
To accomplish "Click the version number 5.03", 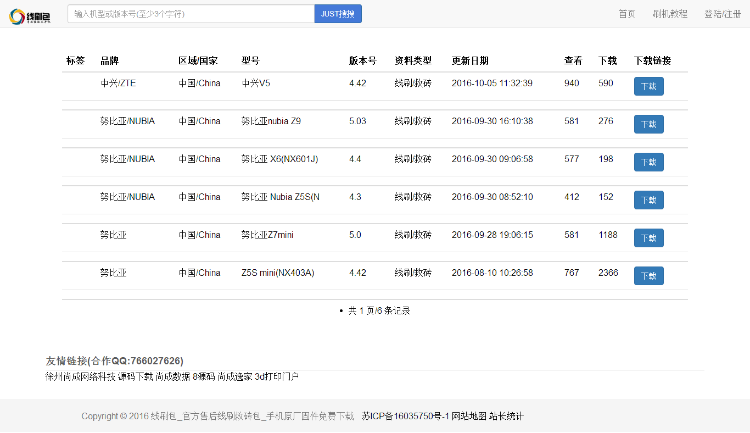I will [x=357, y=121].
